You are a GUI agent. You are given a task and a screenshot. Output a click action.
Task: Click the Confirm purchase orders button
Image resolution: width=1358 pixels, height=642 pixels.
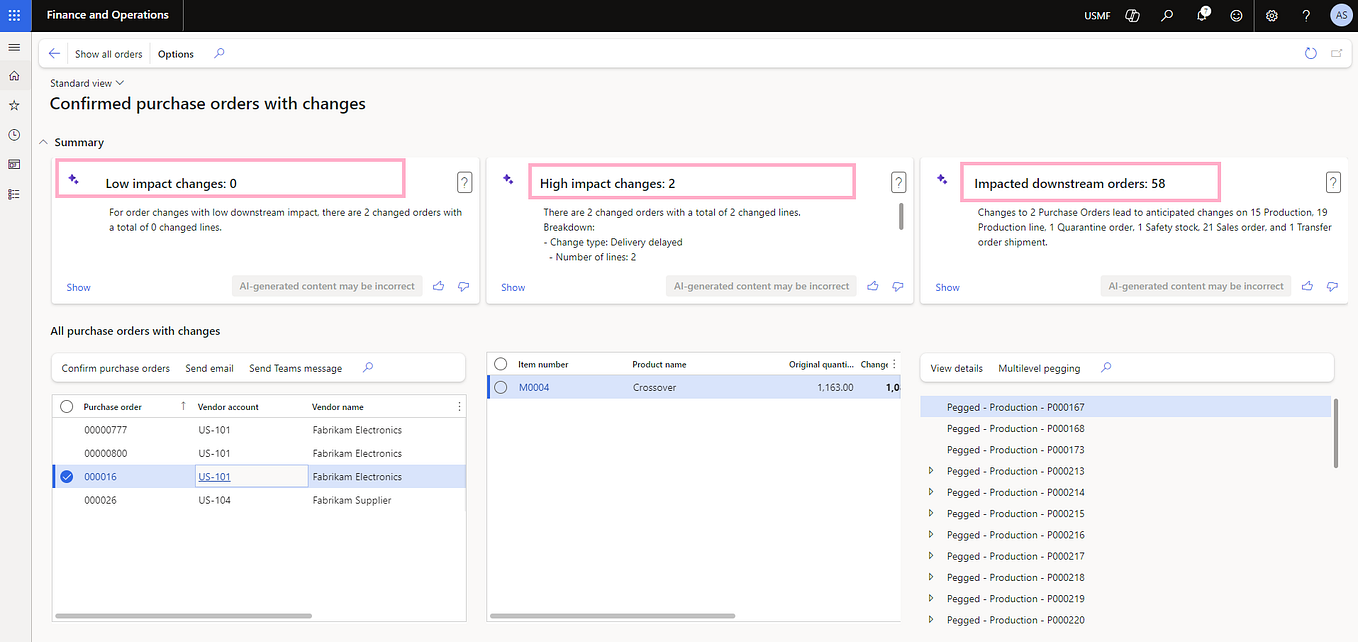[115, 367]
